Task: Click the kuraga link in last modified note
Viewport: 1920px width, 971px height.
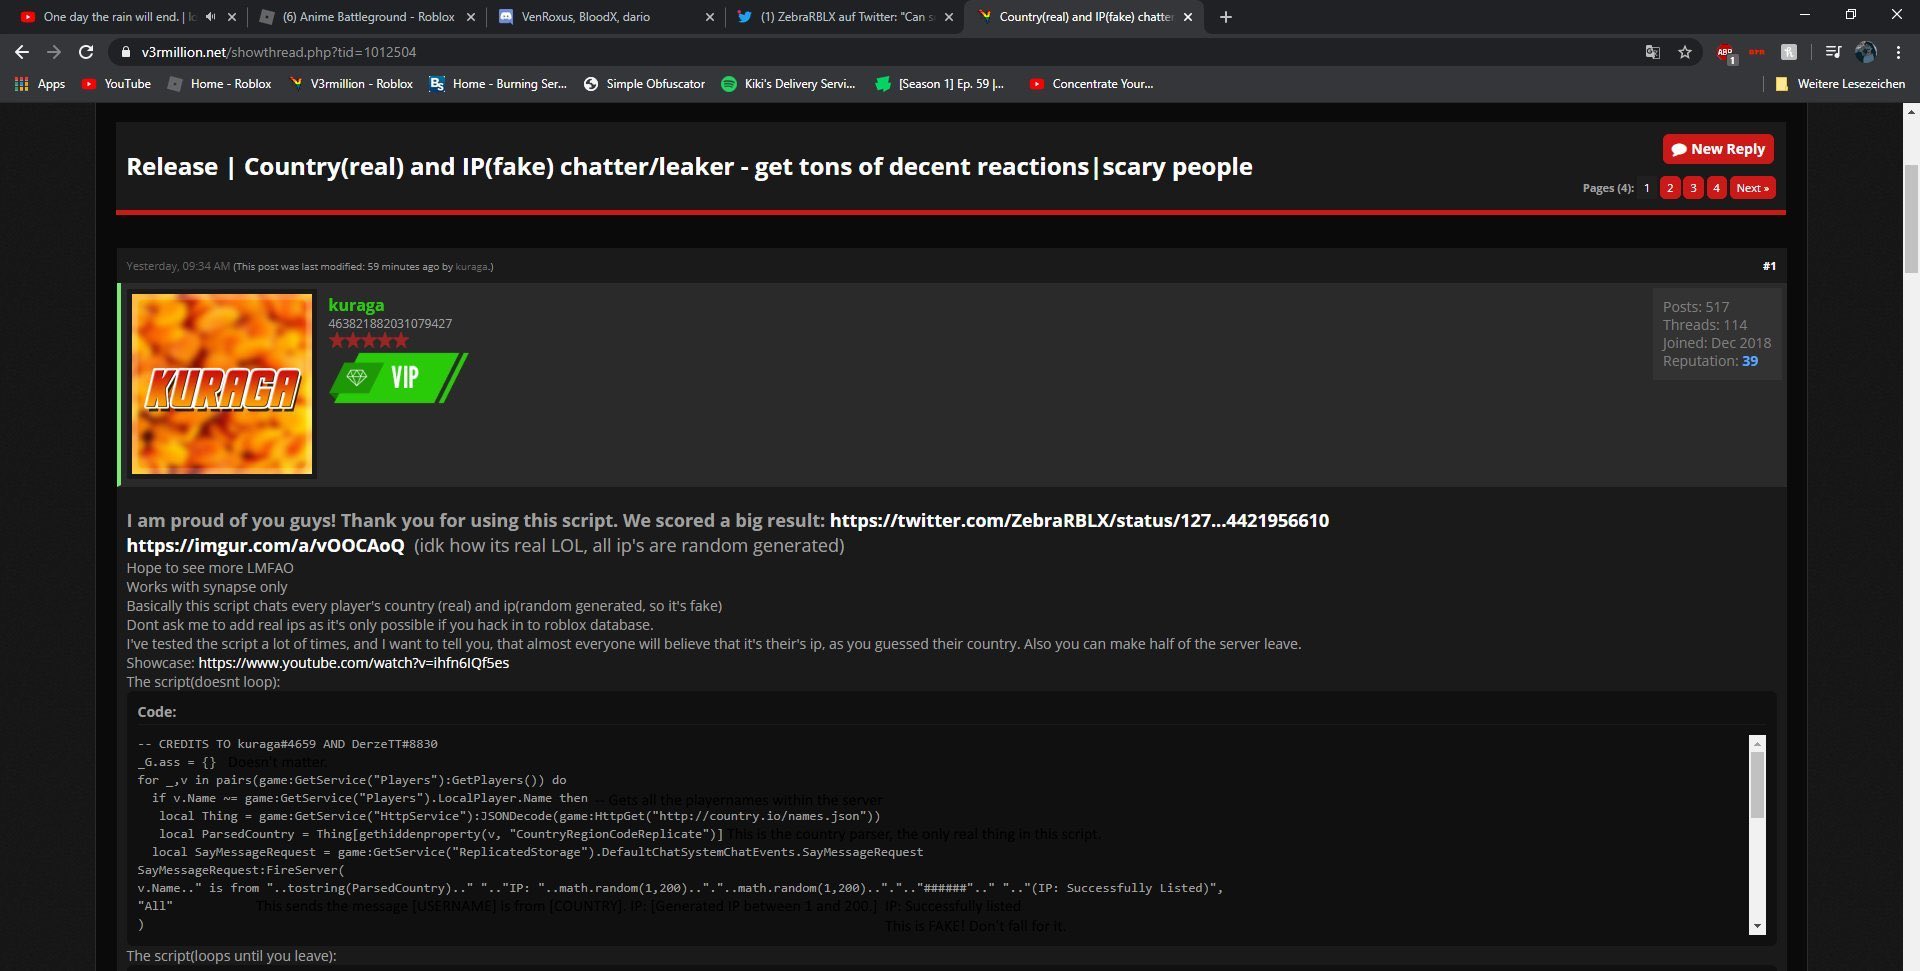Action: tap(471, 267)
